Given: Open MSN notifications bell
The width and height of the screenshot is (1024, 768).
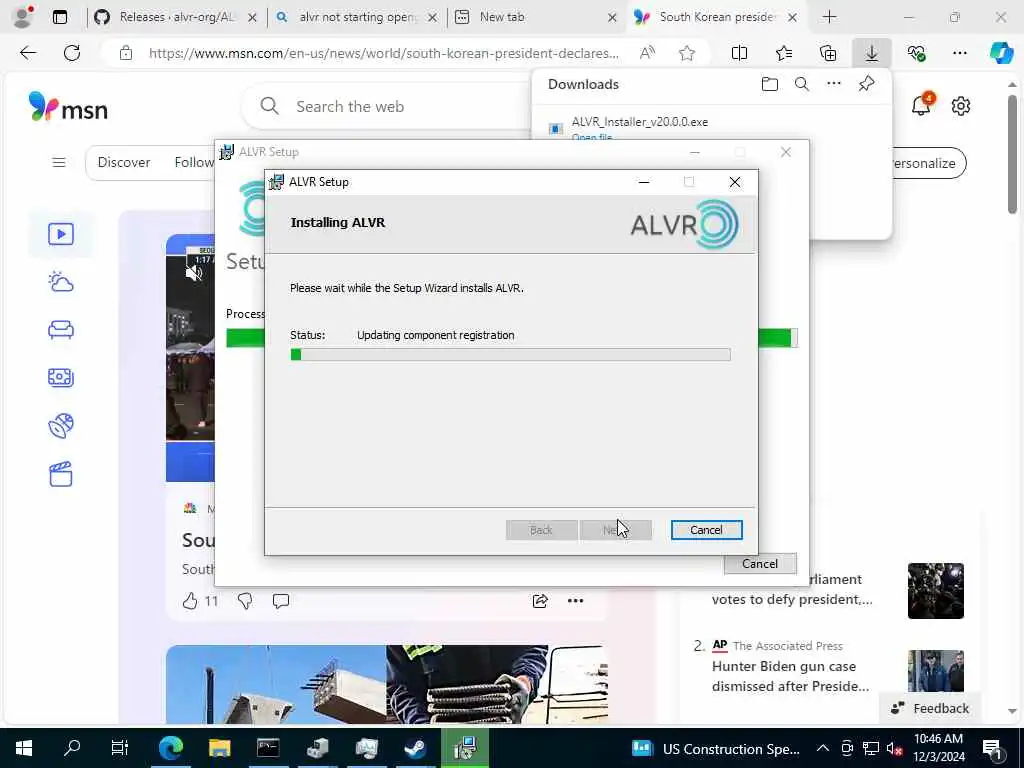Looking at the screenshot, I should pyautogui.click(x=921, y=105).
